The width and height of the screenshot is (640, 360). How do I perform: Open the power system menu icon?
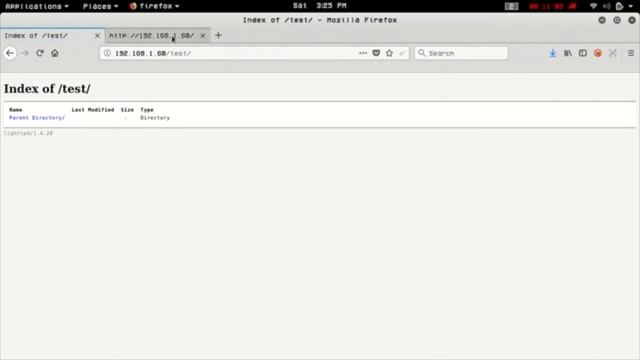click(620, 6)
